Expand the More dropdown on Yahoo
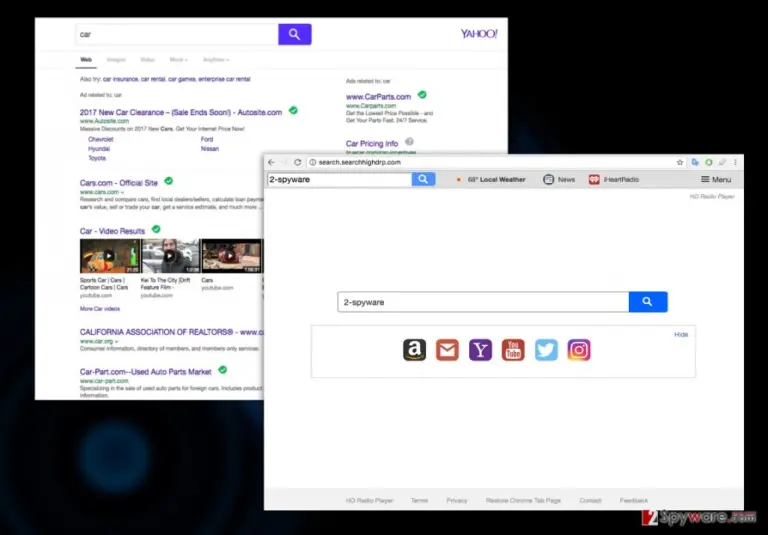Screen dimensions: 768x535 179,60
